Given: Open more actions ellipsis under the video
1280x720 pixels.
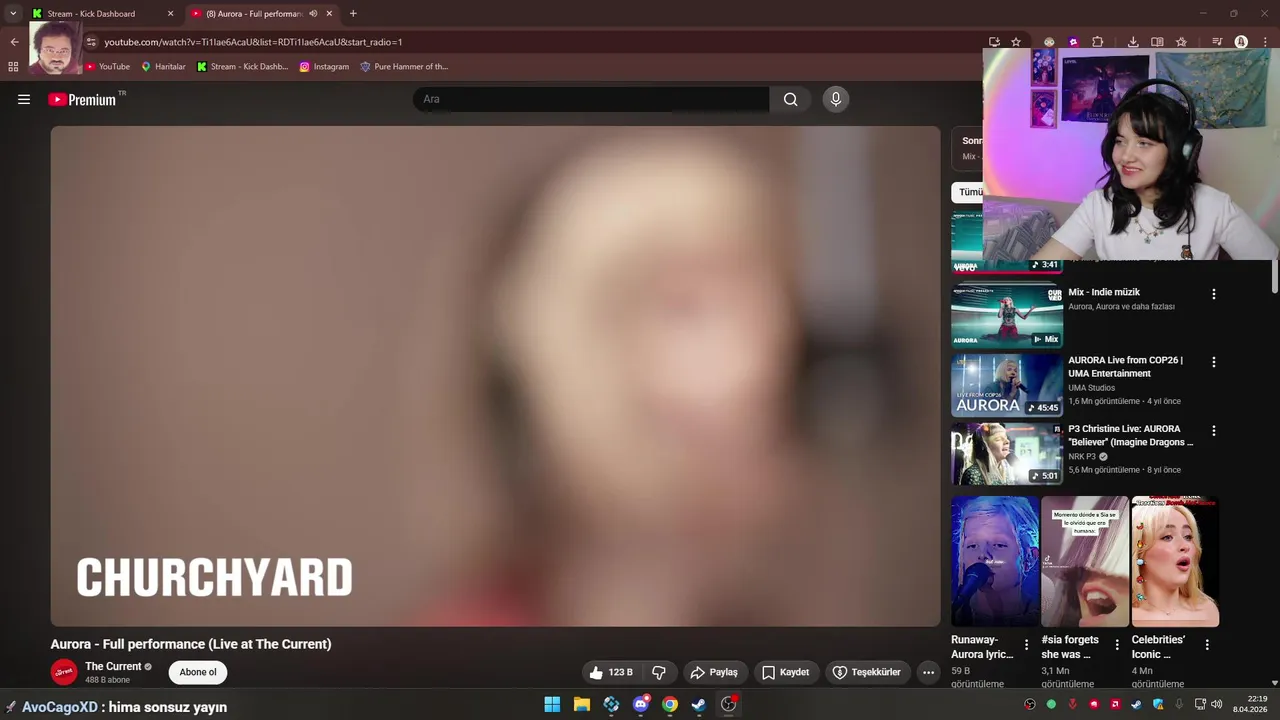Looking at the screenshot, I should coord(928,672).
